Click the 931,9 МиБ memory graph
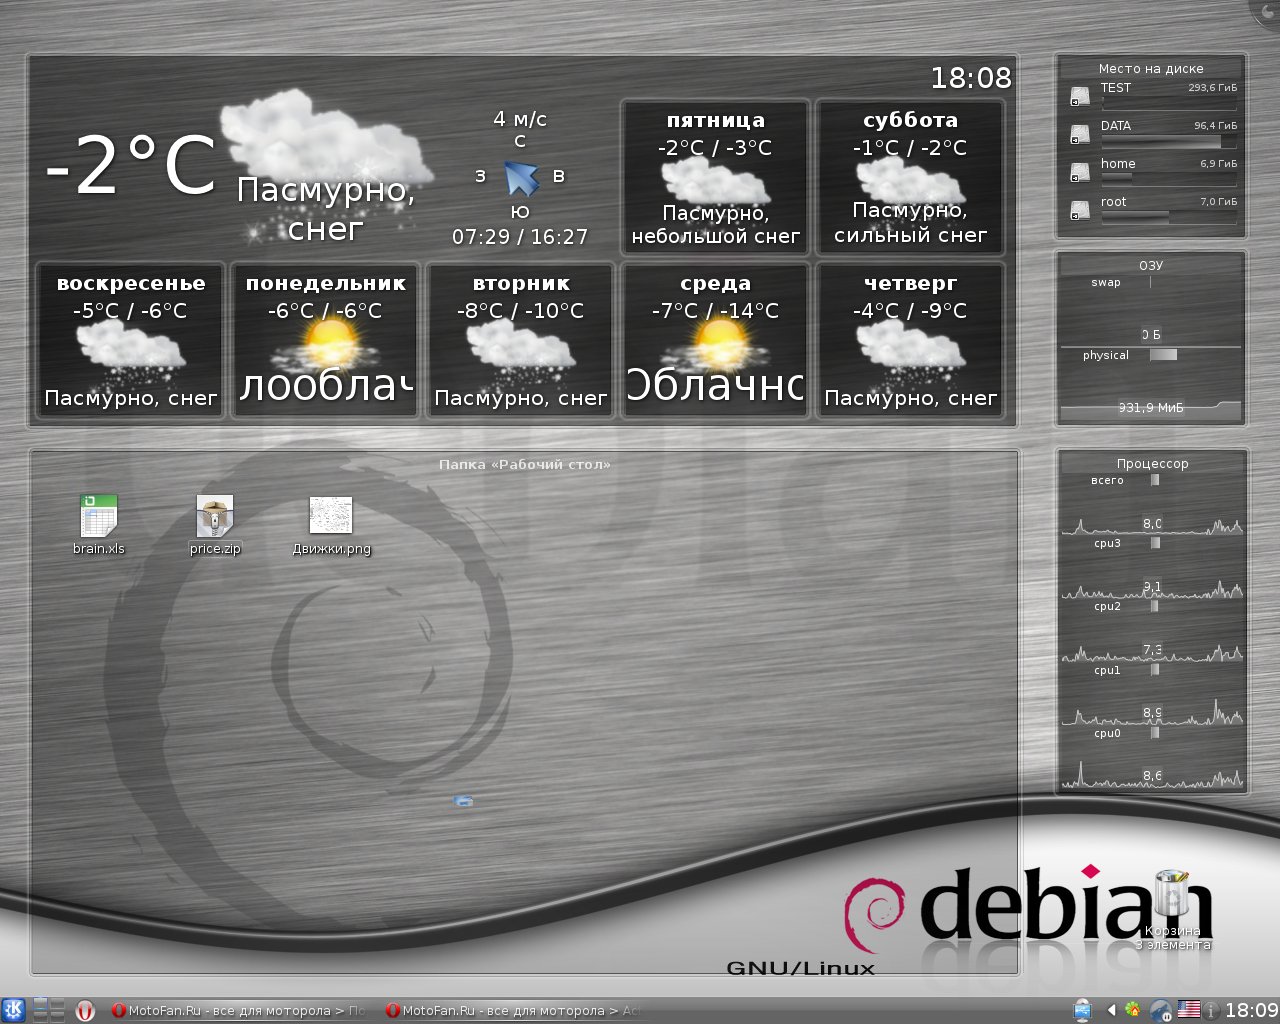This screenshot has height=1024, width=1280. click(x=1151, y=409)
